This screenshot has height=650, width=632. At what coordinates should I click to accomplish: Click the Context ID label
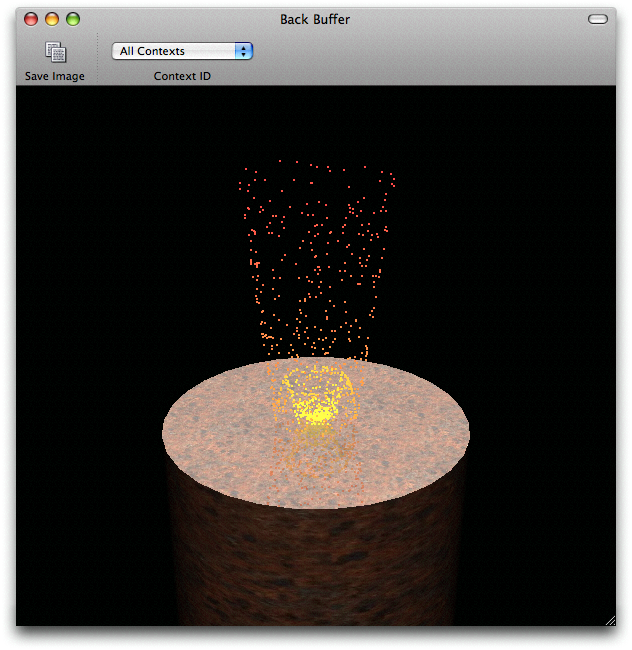(182, 76)
